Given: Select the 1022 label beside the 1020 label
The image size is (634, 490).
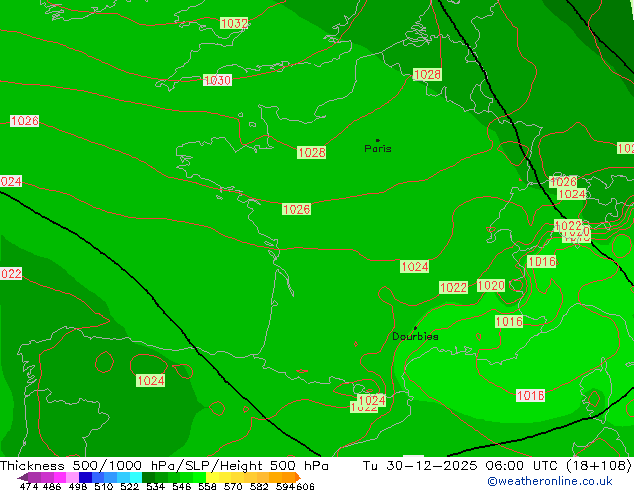Looking at the screenshot, I should point(453,287).
